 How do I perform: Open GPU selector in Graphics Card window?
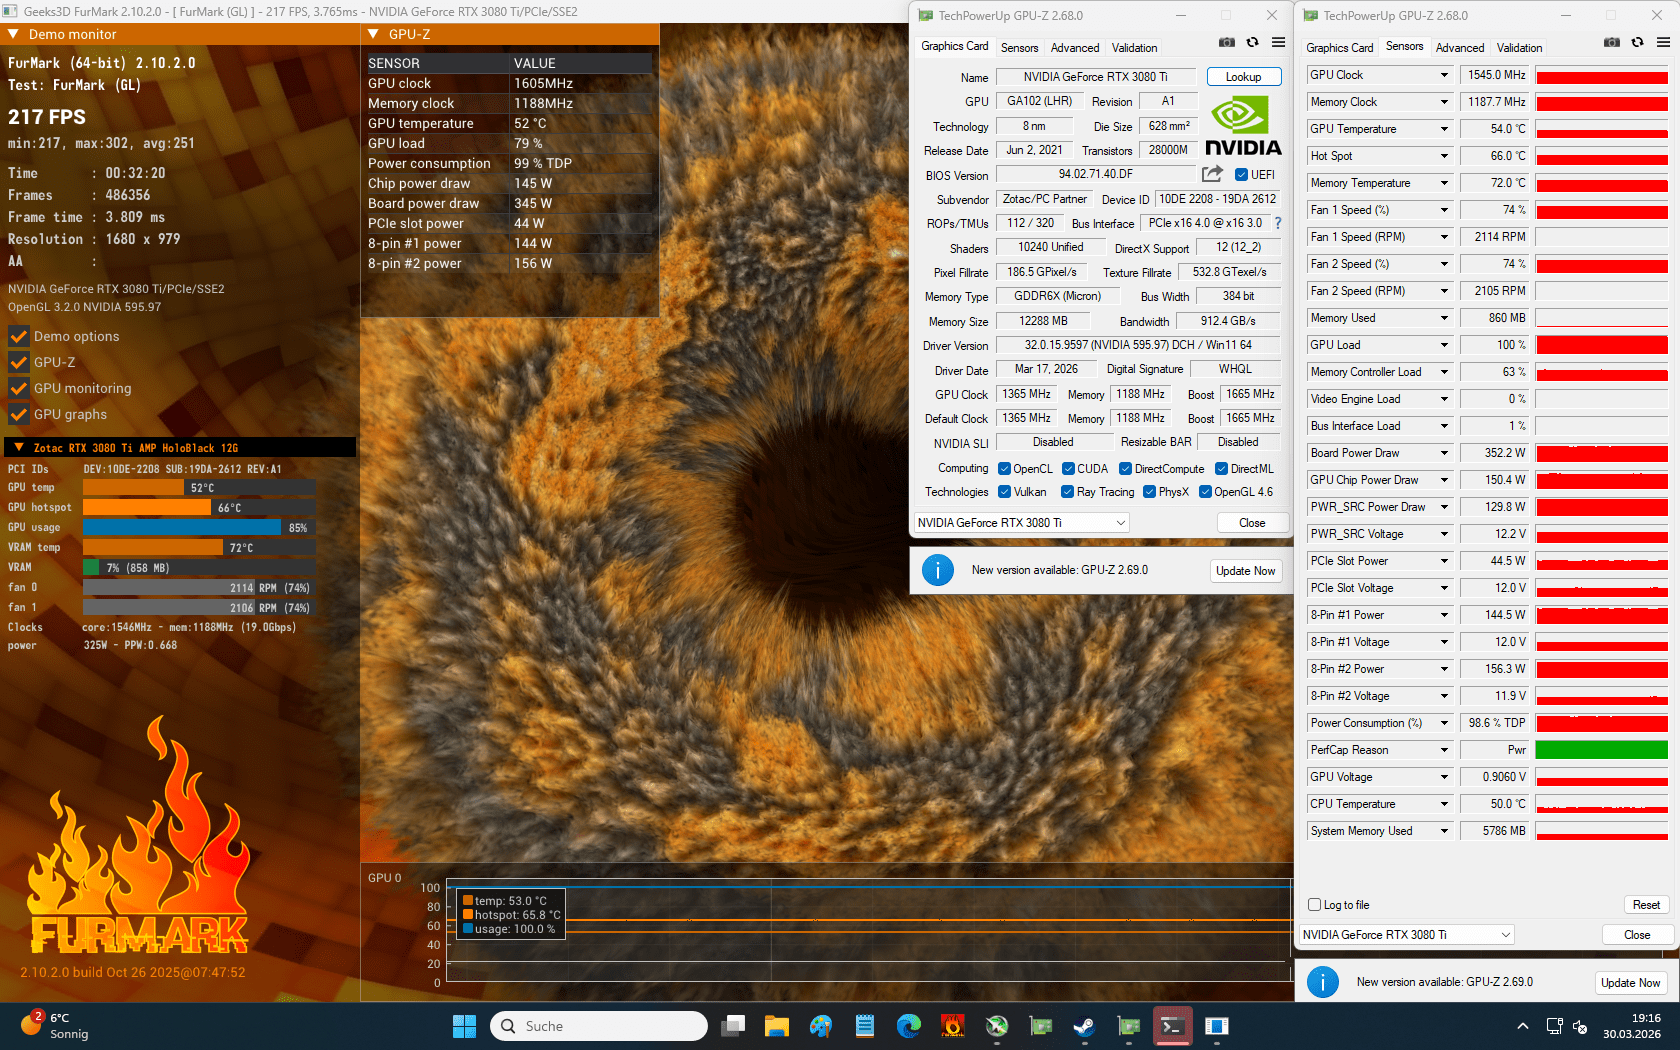coord(1021,523)
